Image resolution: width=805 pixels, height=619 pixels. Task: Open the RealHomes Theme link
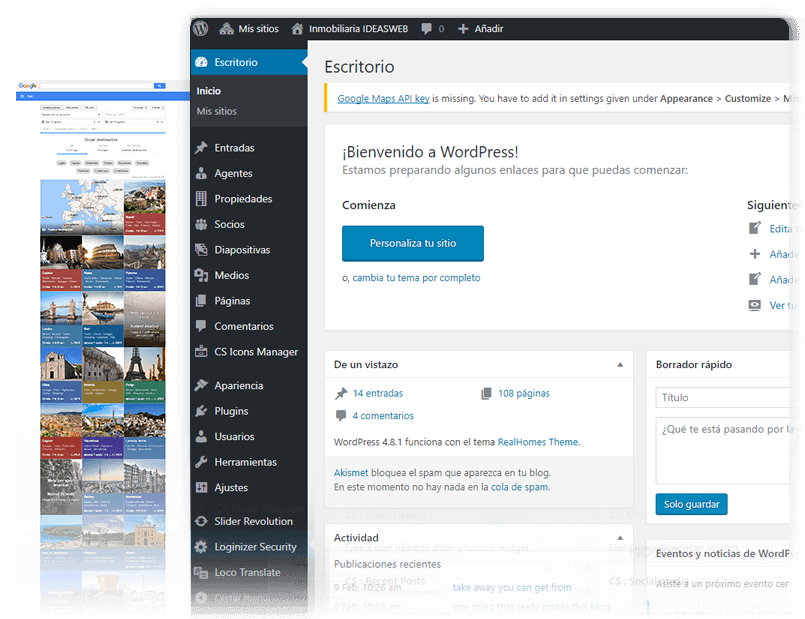[538, 442]
